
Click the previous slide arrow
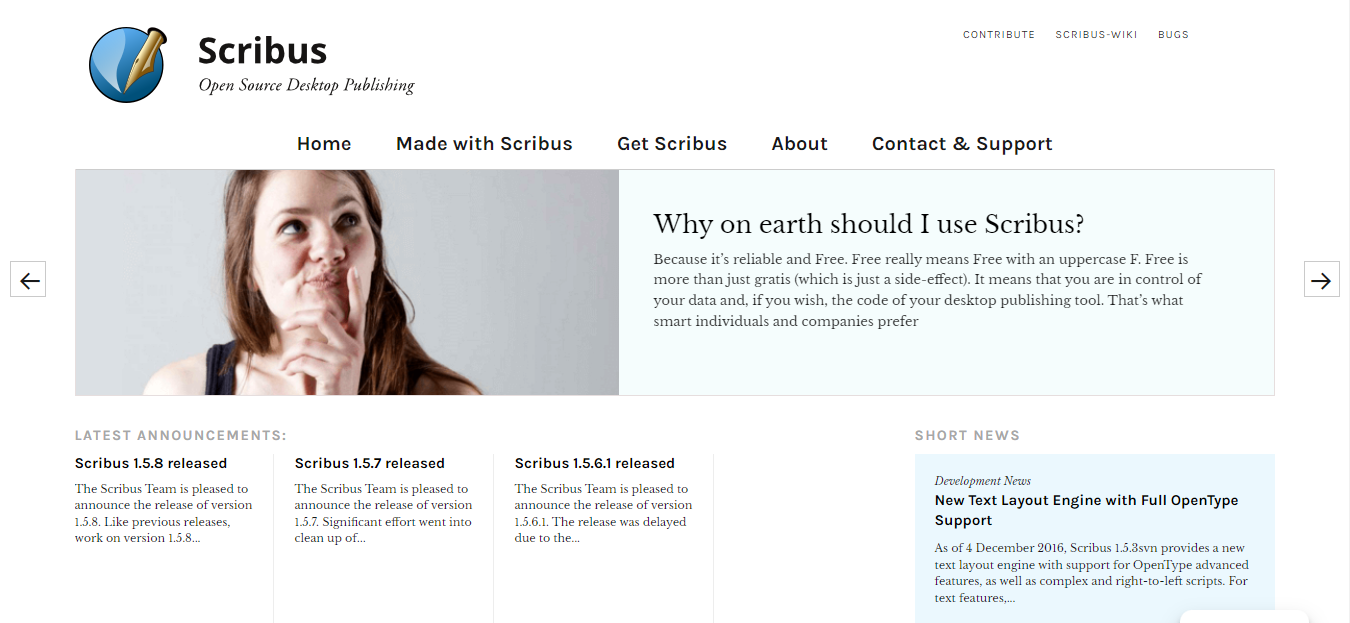pos(28,279)
